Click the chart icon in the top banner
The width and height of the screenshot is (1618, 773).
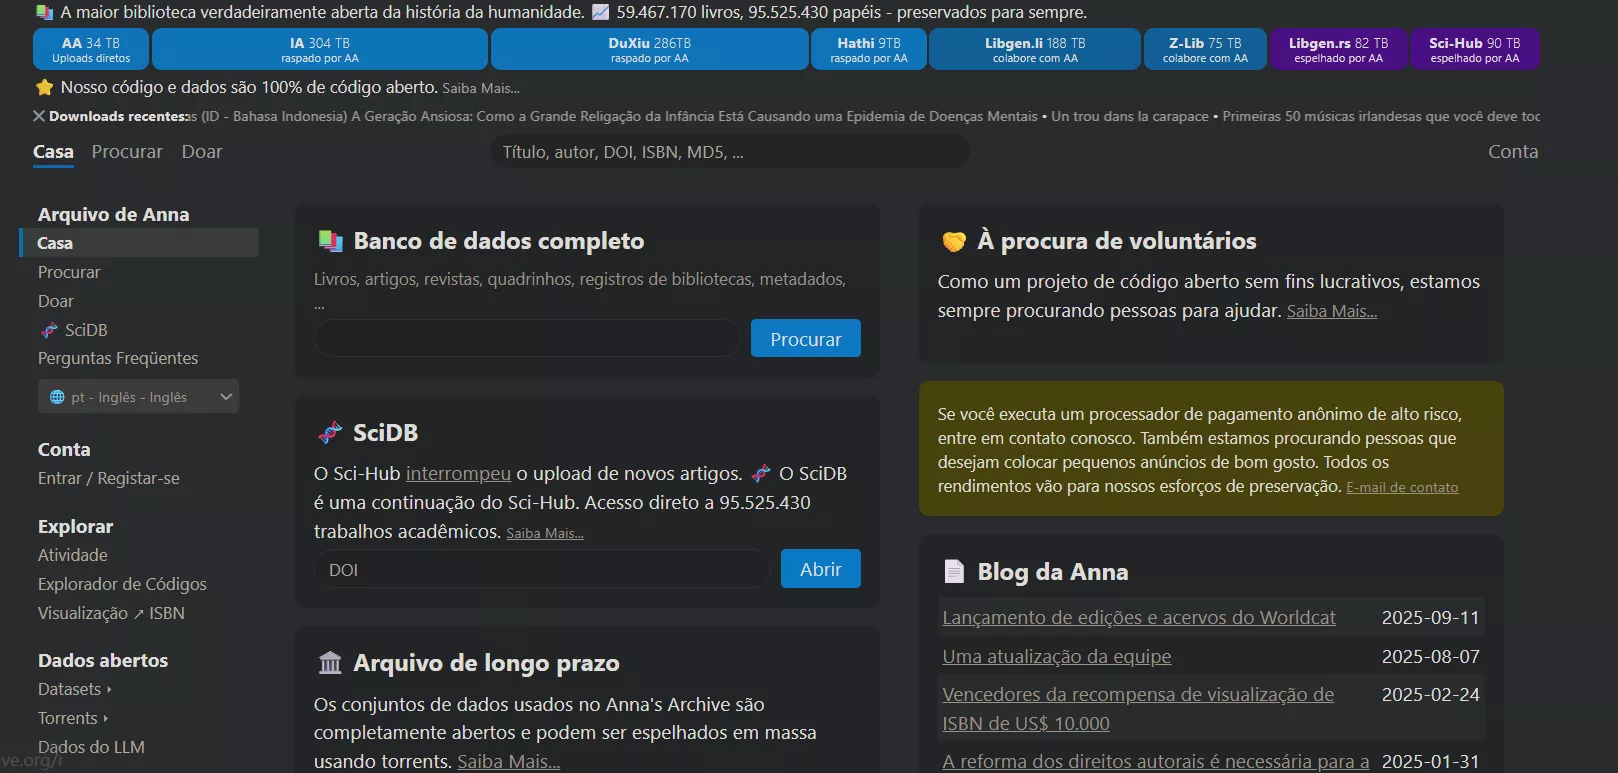click(x=600, y=12)
